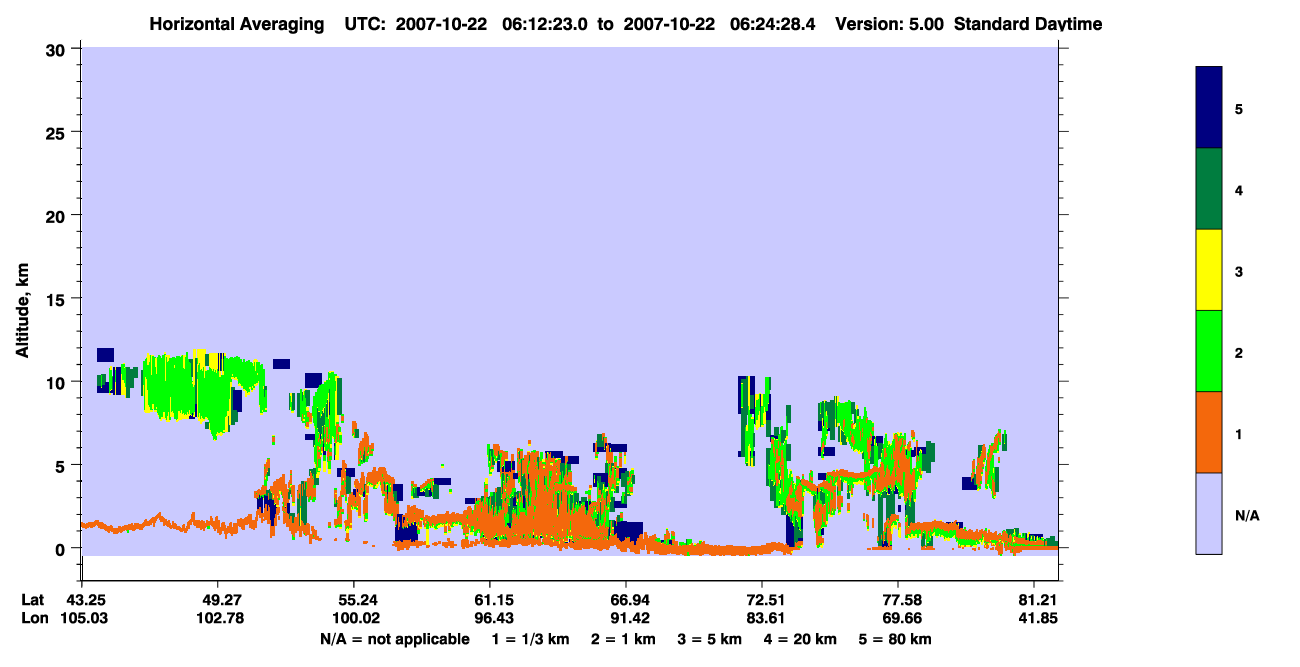Viewport: 1300px width, 667px height.
Task: Click the start time '06:12:23.0'
Action: pyautogui.click(x=543, y=24)
